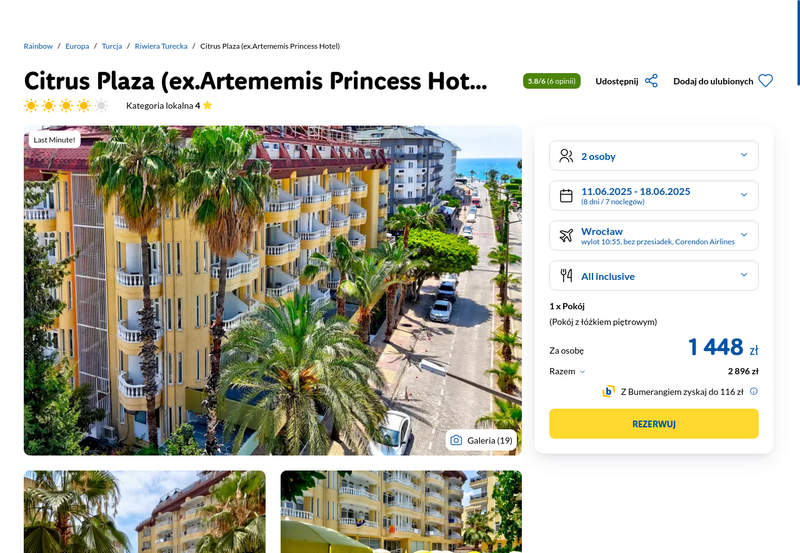Click the persons icon in guests field
This screenshot has width=800, height=553.
[566, 156]
